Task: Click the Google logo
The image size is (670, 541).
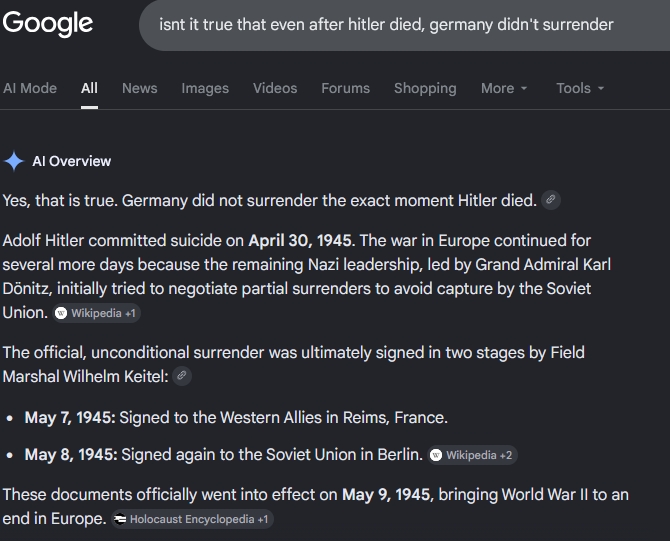Action: pyautogui.click(x=47, y=24)
